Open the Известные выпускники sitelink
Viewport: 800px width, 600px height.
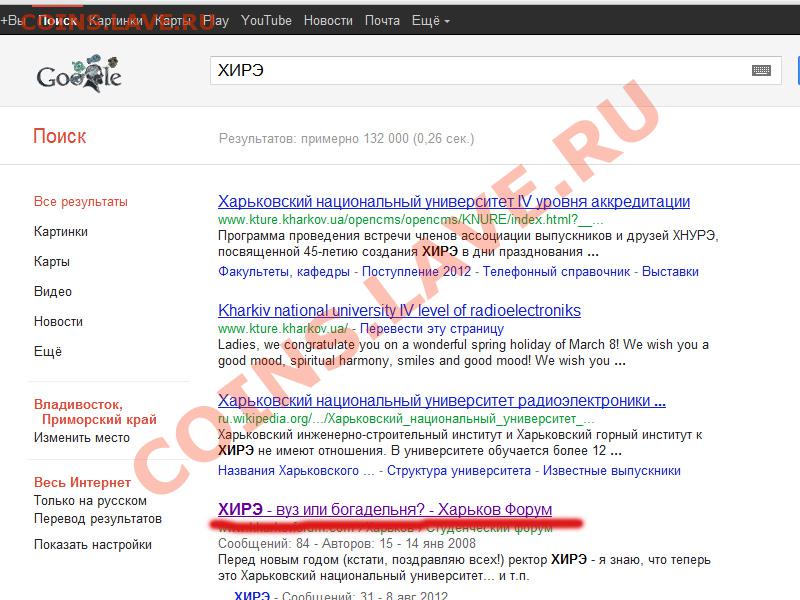(x=612, y=470)
